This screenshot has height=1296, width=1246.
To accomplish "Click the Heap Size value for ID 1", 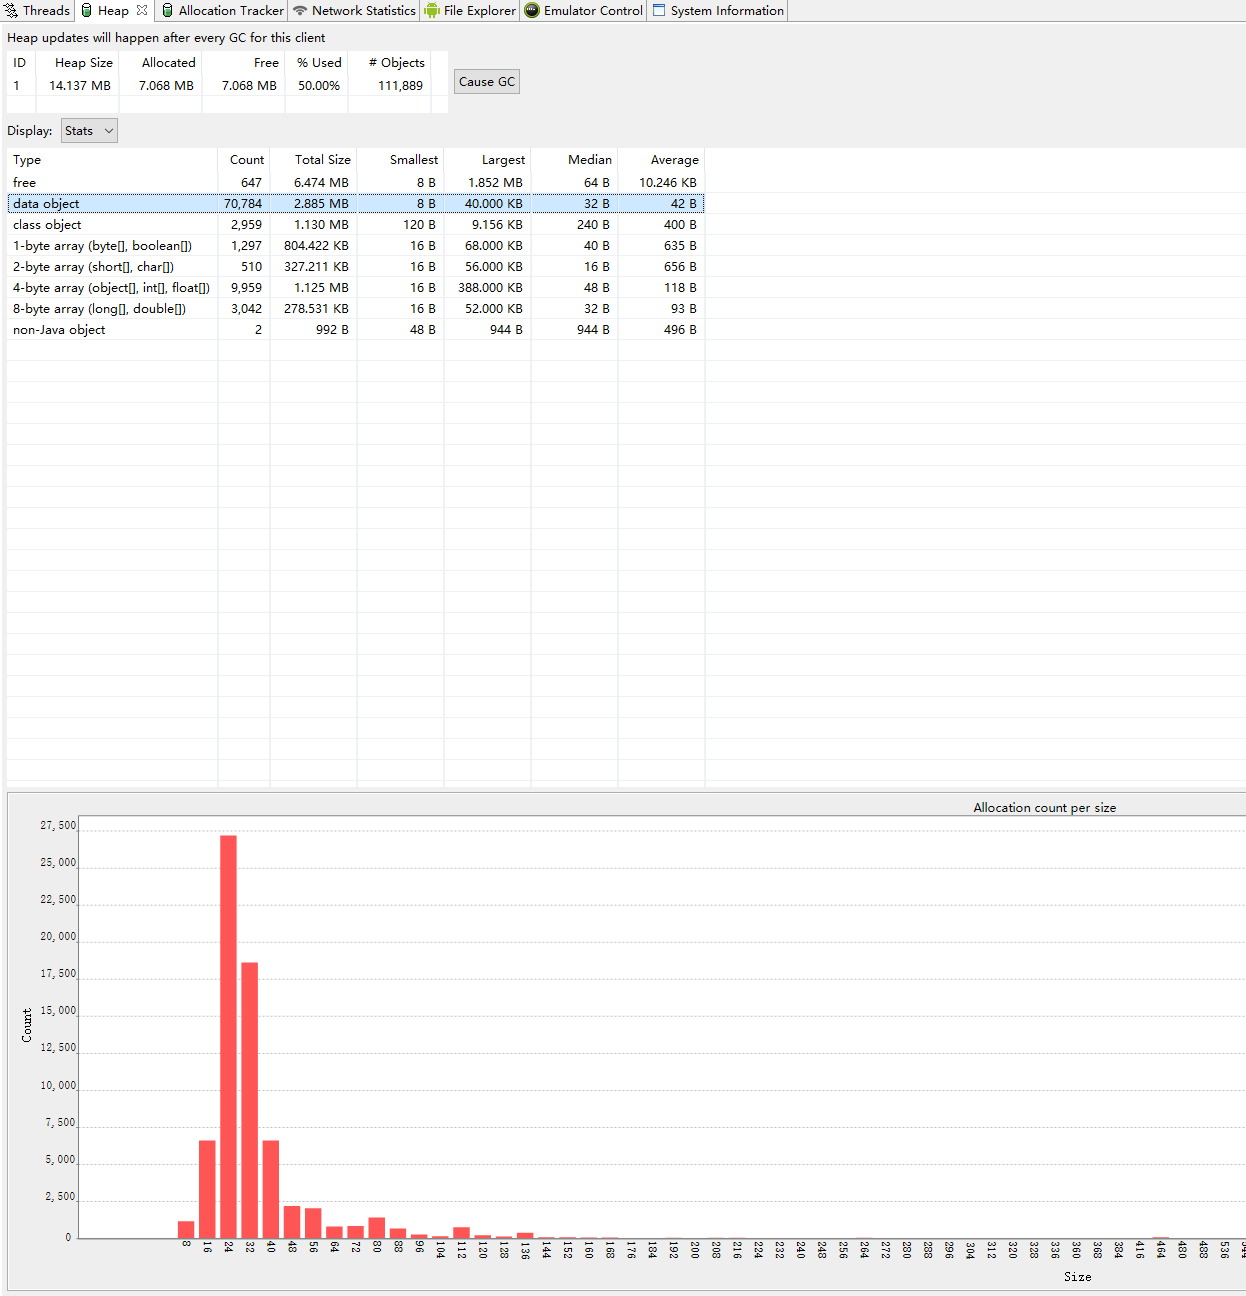I will [x=78, y=85].
